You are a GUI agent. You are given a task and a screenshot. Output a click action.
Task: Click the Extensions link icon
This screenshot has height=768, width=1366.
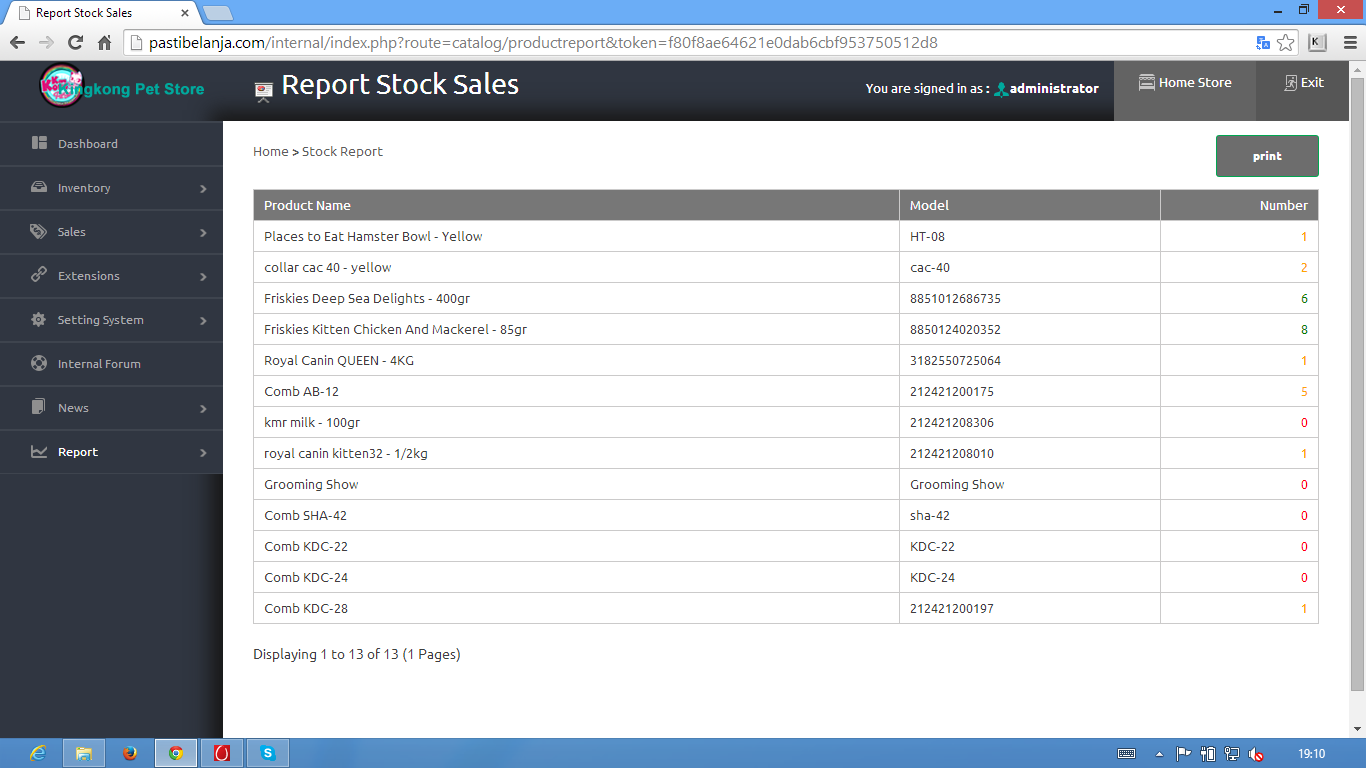click(40, 275)
